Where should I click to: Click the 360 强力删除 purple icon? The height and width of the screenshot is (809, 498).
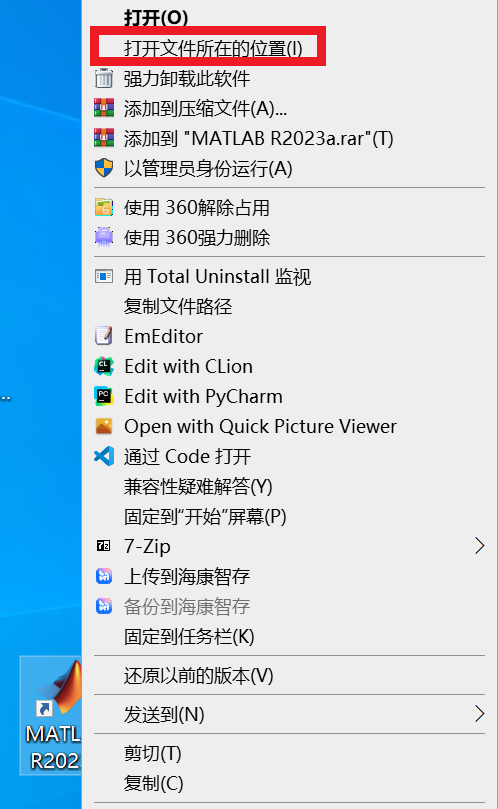pyautogui.click(x=104, y=237)
